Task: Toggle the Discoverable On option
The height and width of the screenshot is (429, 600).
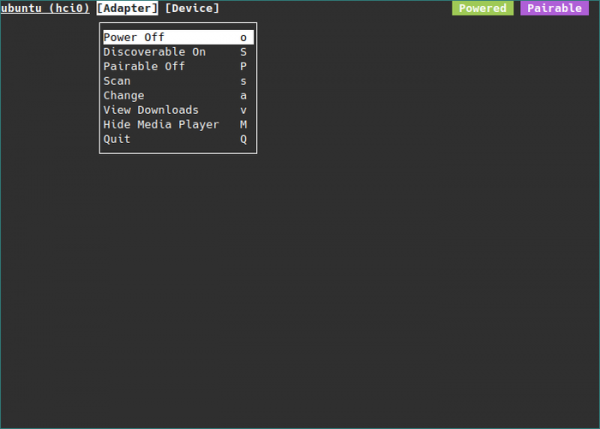Action: coord(154,52)
